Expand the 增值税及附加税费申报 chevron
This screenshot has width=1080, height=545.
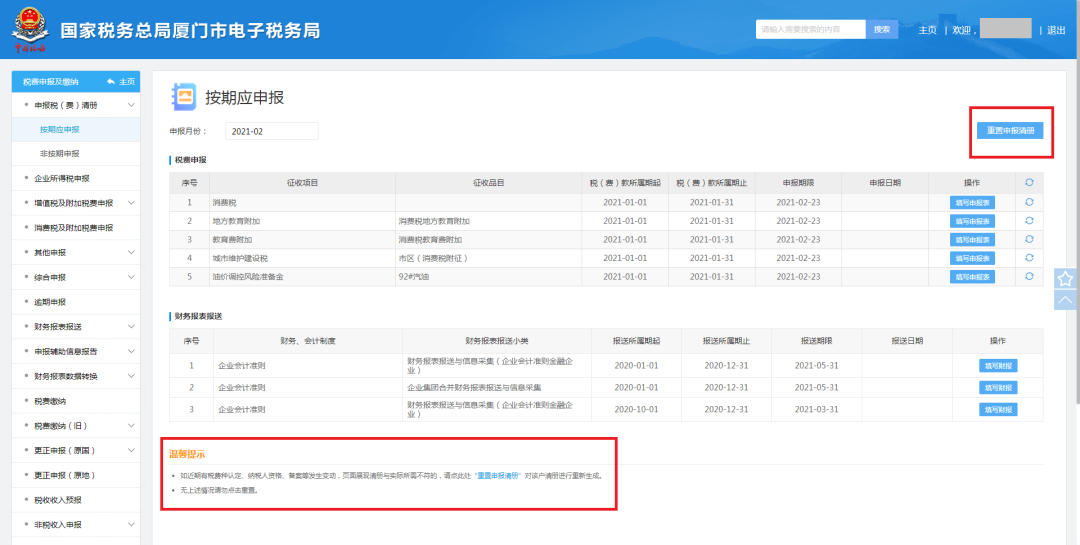[131, 203]
